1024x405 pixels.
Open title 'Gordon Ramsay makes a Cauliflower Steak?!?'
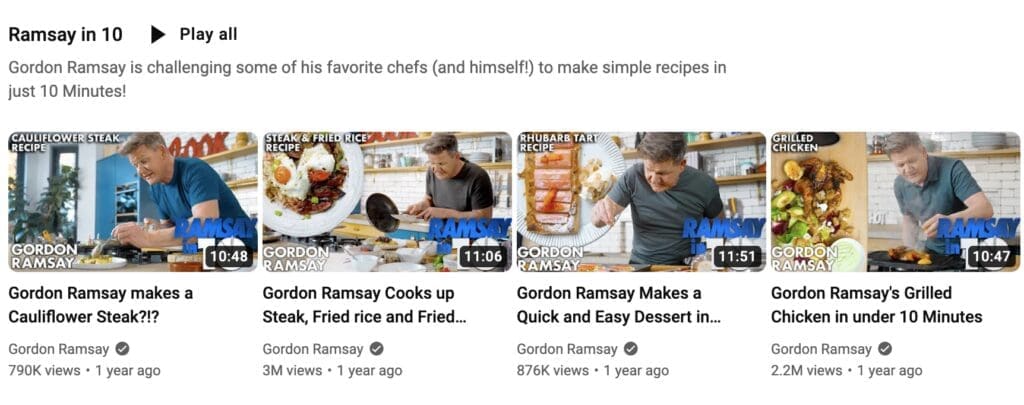tap(101, 305)
